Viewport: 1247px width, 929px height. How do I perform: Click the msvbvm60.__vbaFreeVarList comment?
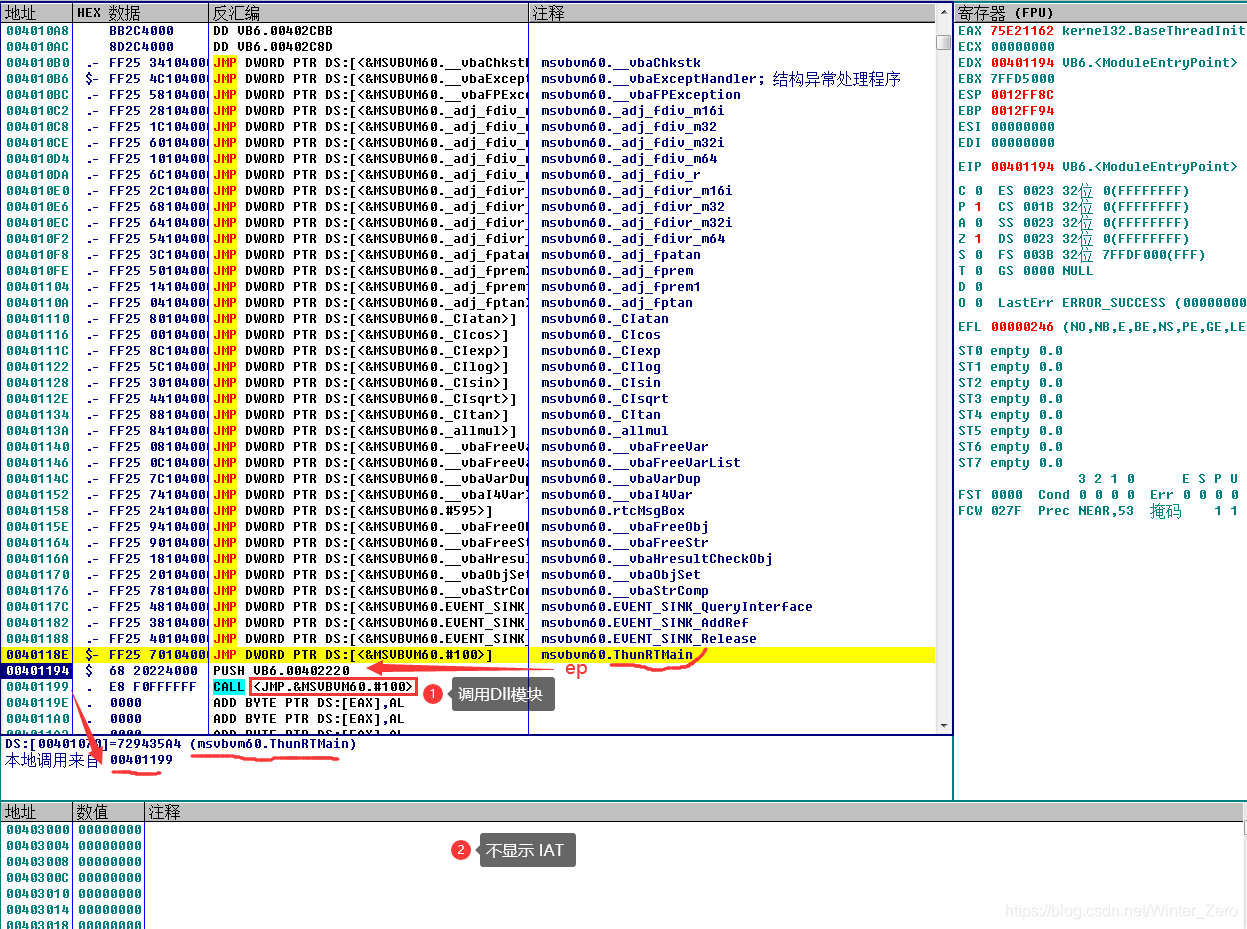(x=641, y=463)
